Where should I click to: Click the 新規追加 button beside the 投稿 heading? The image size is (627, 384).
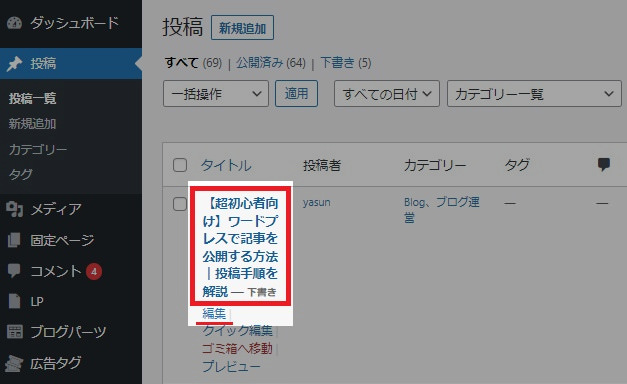[x=242, y=28]
